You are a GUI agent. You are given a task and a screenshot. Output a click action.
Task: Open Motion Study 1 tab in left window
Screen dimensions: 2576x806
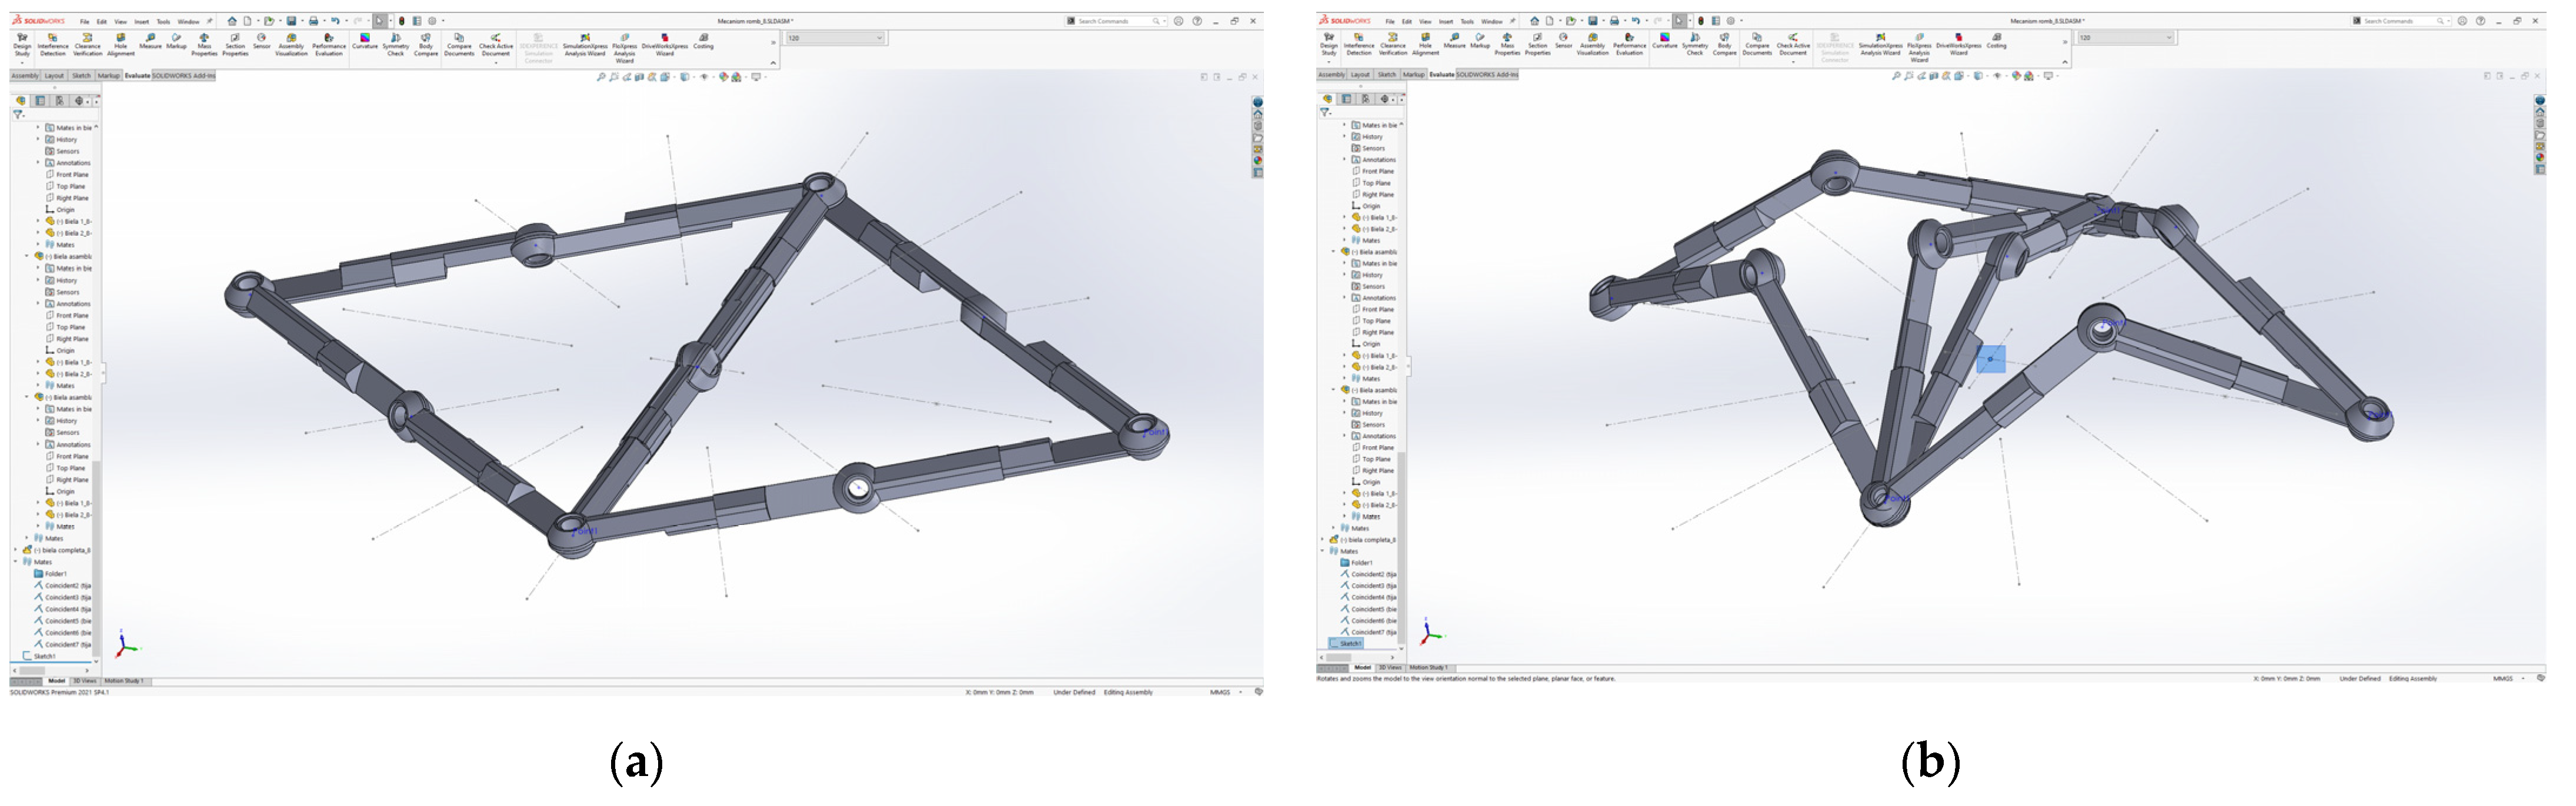pos(124,681)
